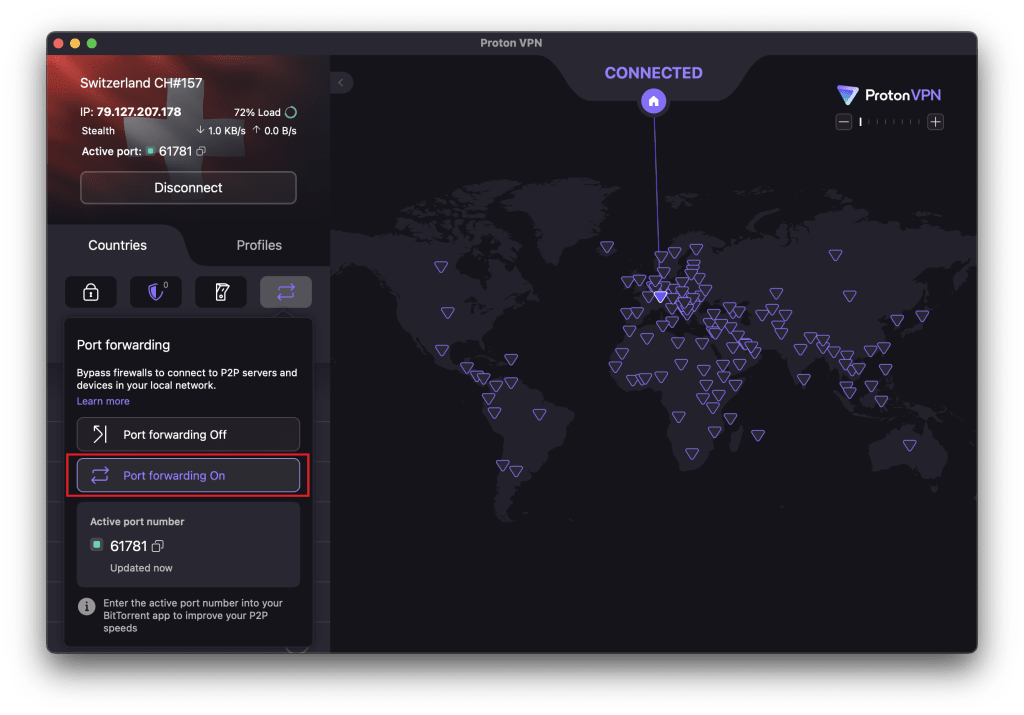Click the info icon beside BitTorrent tip

point(86,607)
